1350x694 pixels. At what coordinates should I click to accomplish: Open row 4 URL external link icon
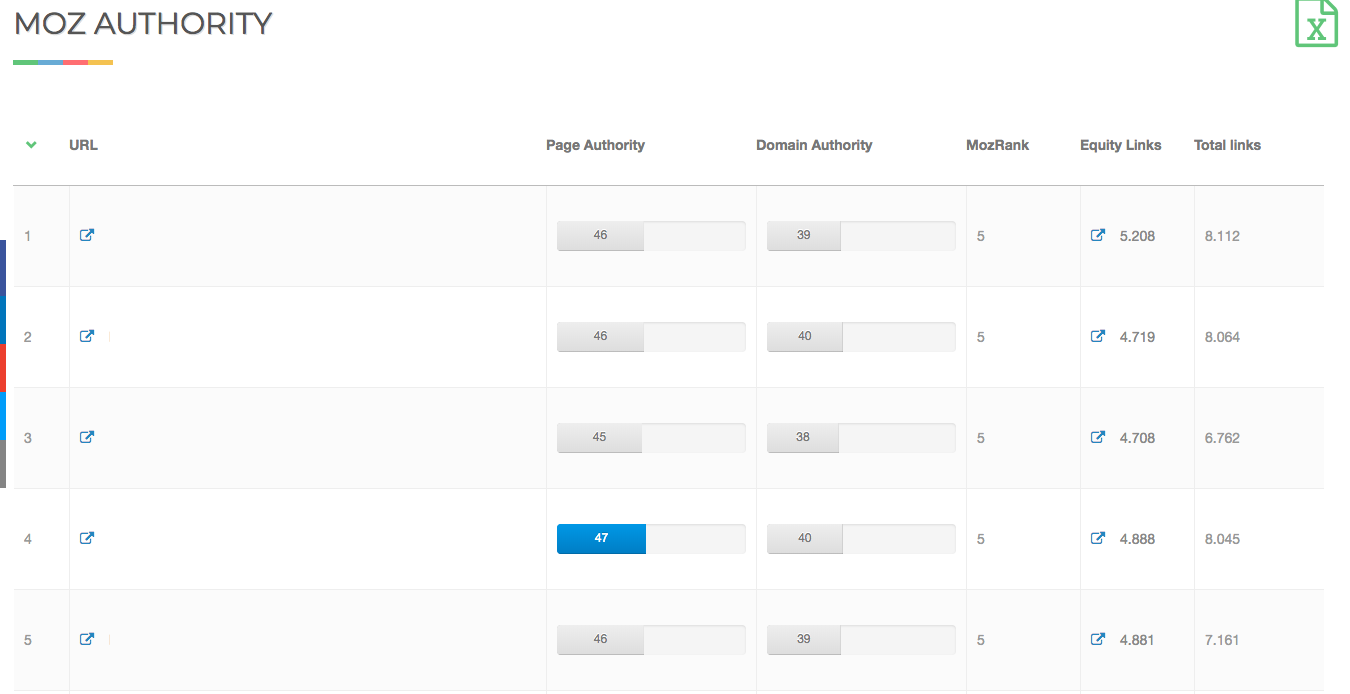click(x=87, y=538)
